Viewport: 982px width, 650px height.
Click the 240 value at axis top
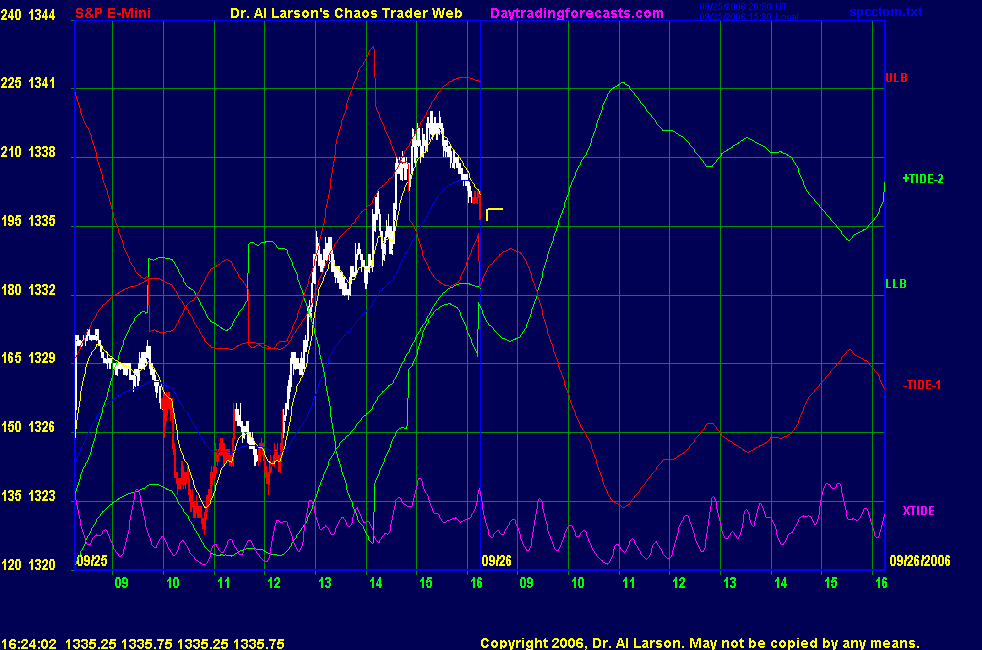pos(12,13)
